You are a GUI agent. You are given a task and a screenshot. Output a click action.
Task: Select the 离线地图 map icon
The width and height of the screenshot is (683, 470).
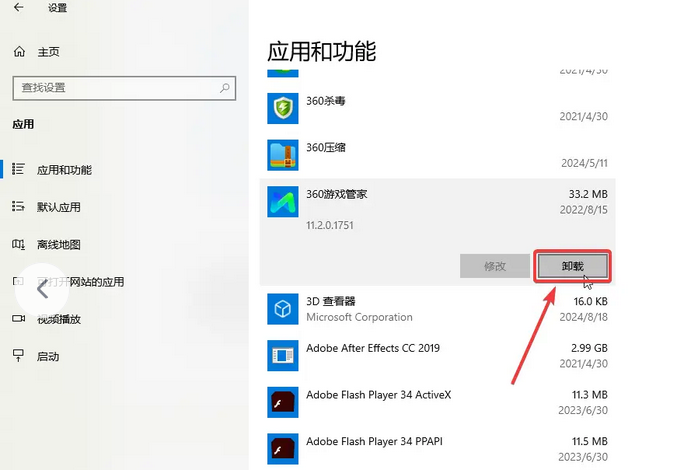(x=18, y=244)
